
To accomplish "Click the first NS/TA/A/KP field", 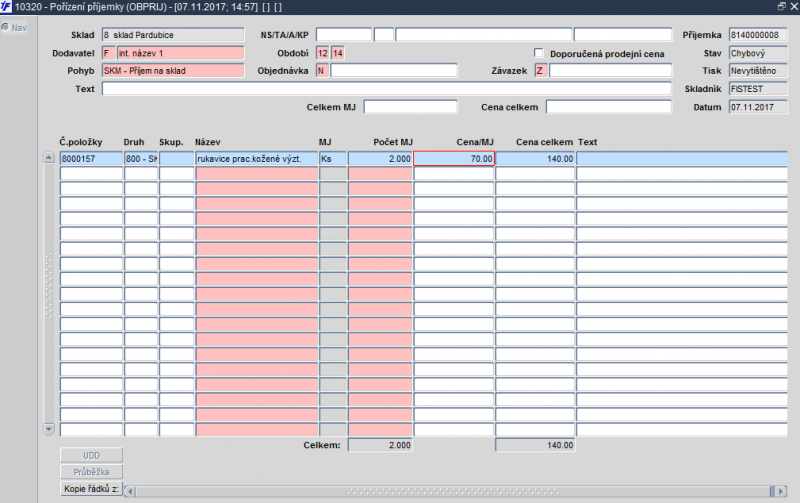I will point(344,35).
